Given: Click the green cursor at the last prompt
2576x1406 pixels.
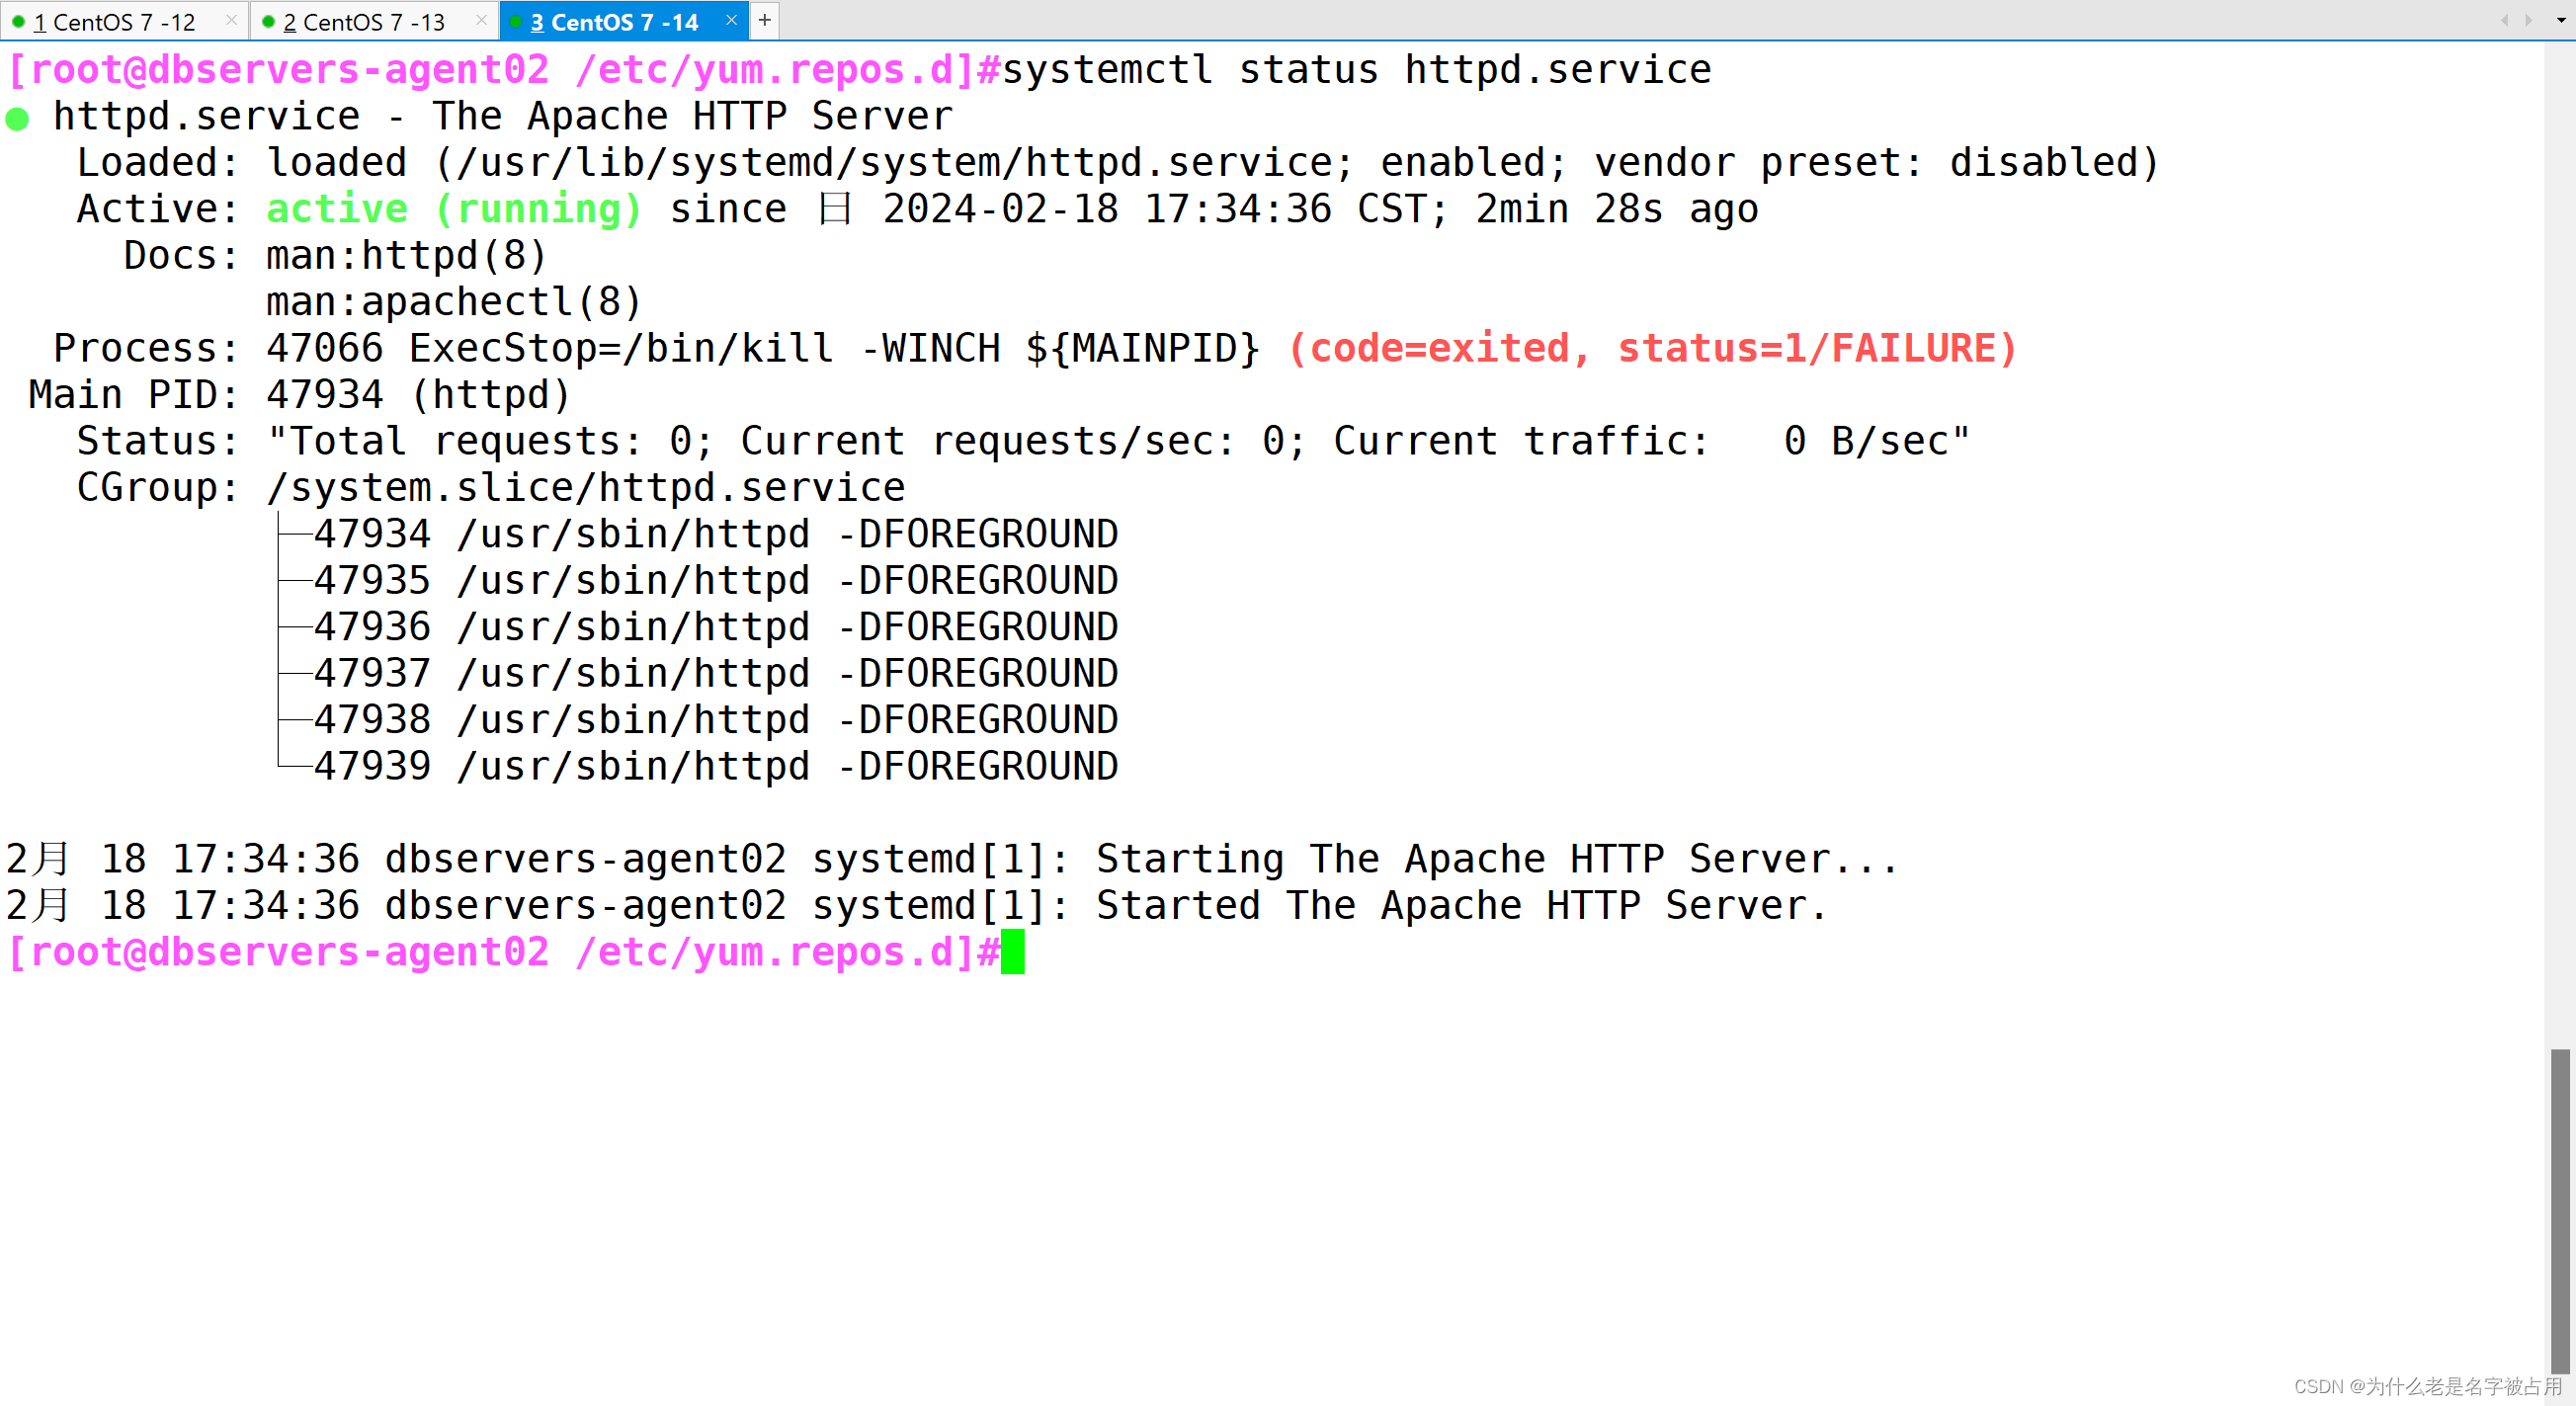Looking at the screenshot, I should (x=1013, y=952).
